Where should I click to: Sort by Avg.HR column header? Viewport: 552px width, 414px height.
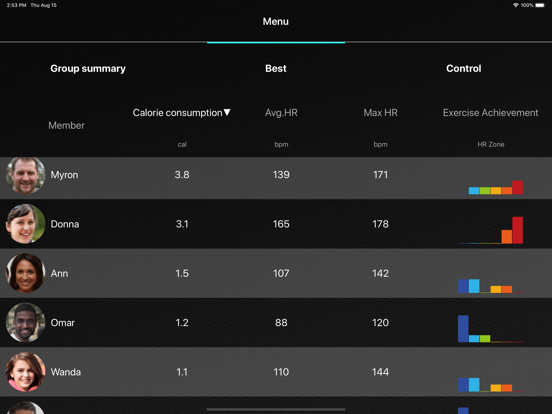point(281,113)
